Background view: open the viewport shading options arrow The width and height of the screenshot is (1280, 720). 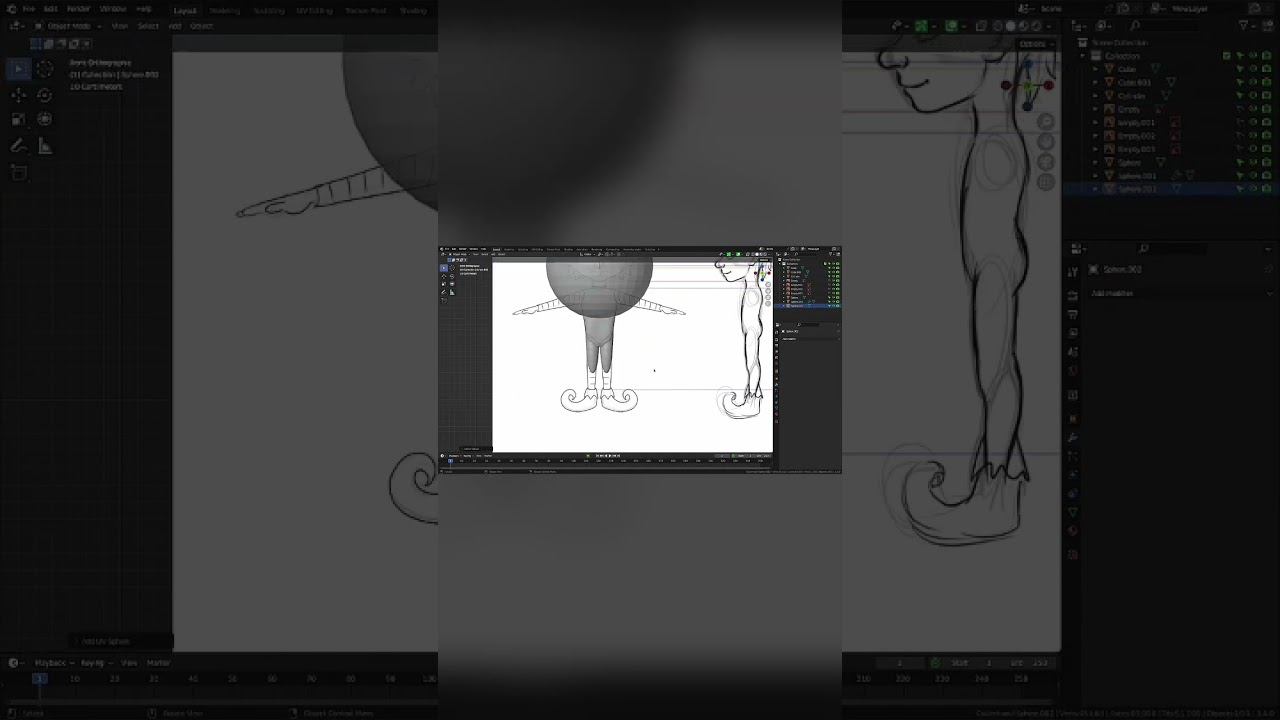point(1051,27)
